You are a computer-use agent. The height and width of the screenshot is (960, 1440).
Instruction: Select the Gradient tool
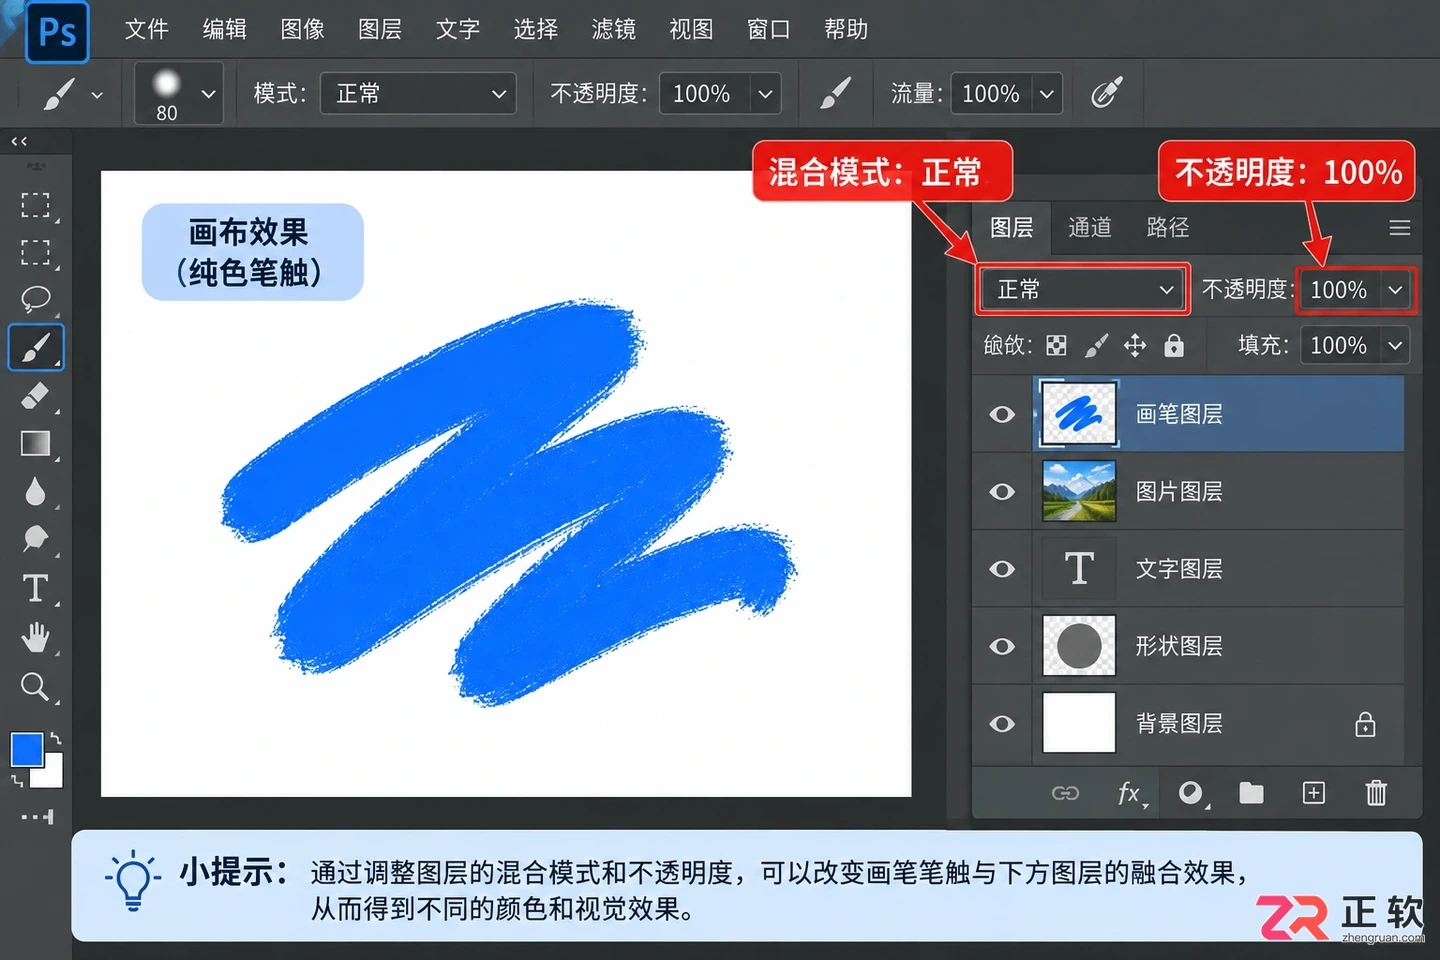[x=36, y=443]
